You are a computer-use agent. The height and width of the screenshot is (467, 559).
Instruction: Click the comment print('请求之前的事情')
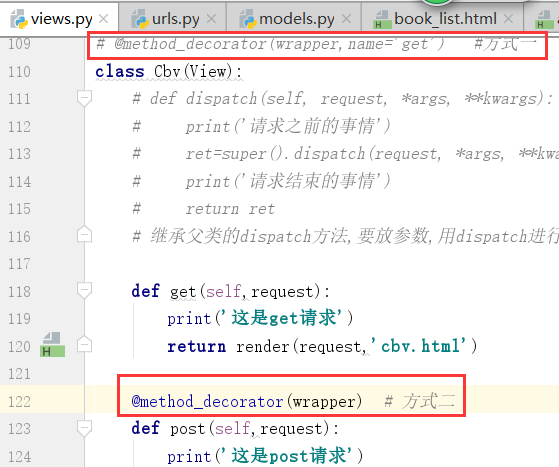(261, 127)
